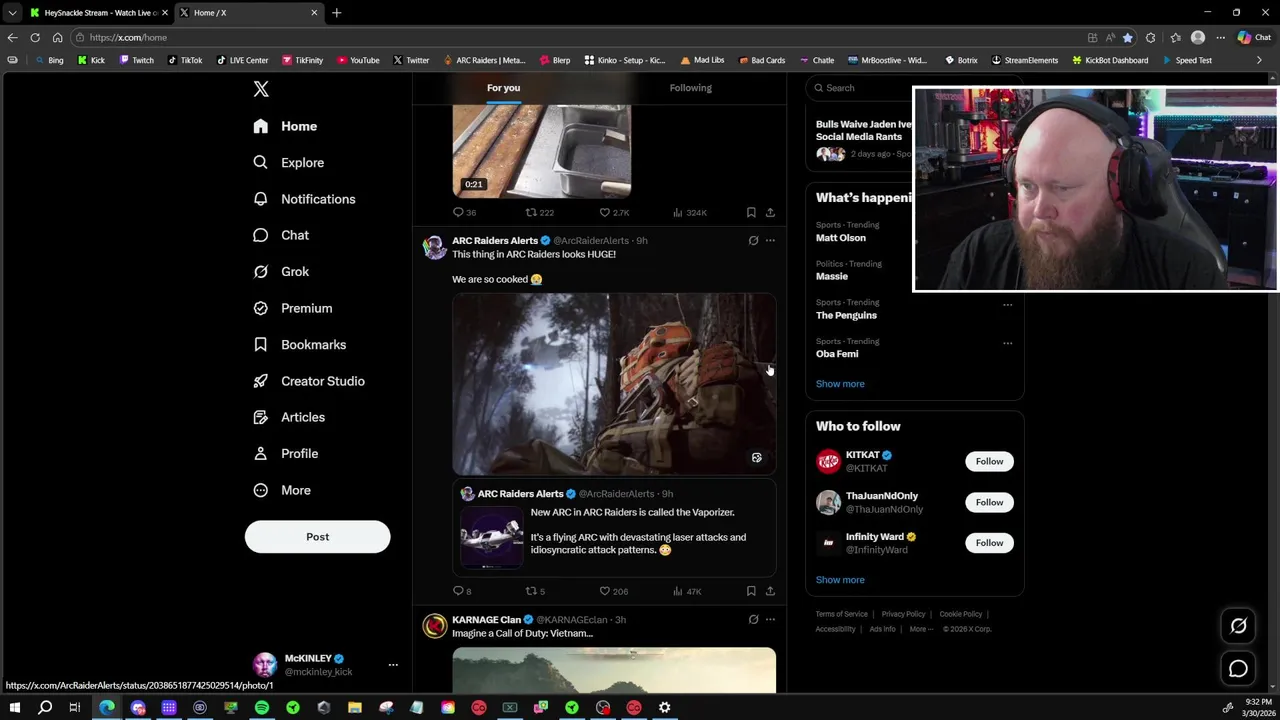Expand the More menu in sidebar
The height and width of the screenshot is (720, 1280).
[x=281, y=490]
